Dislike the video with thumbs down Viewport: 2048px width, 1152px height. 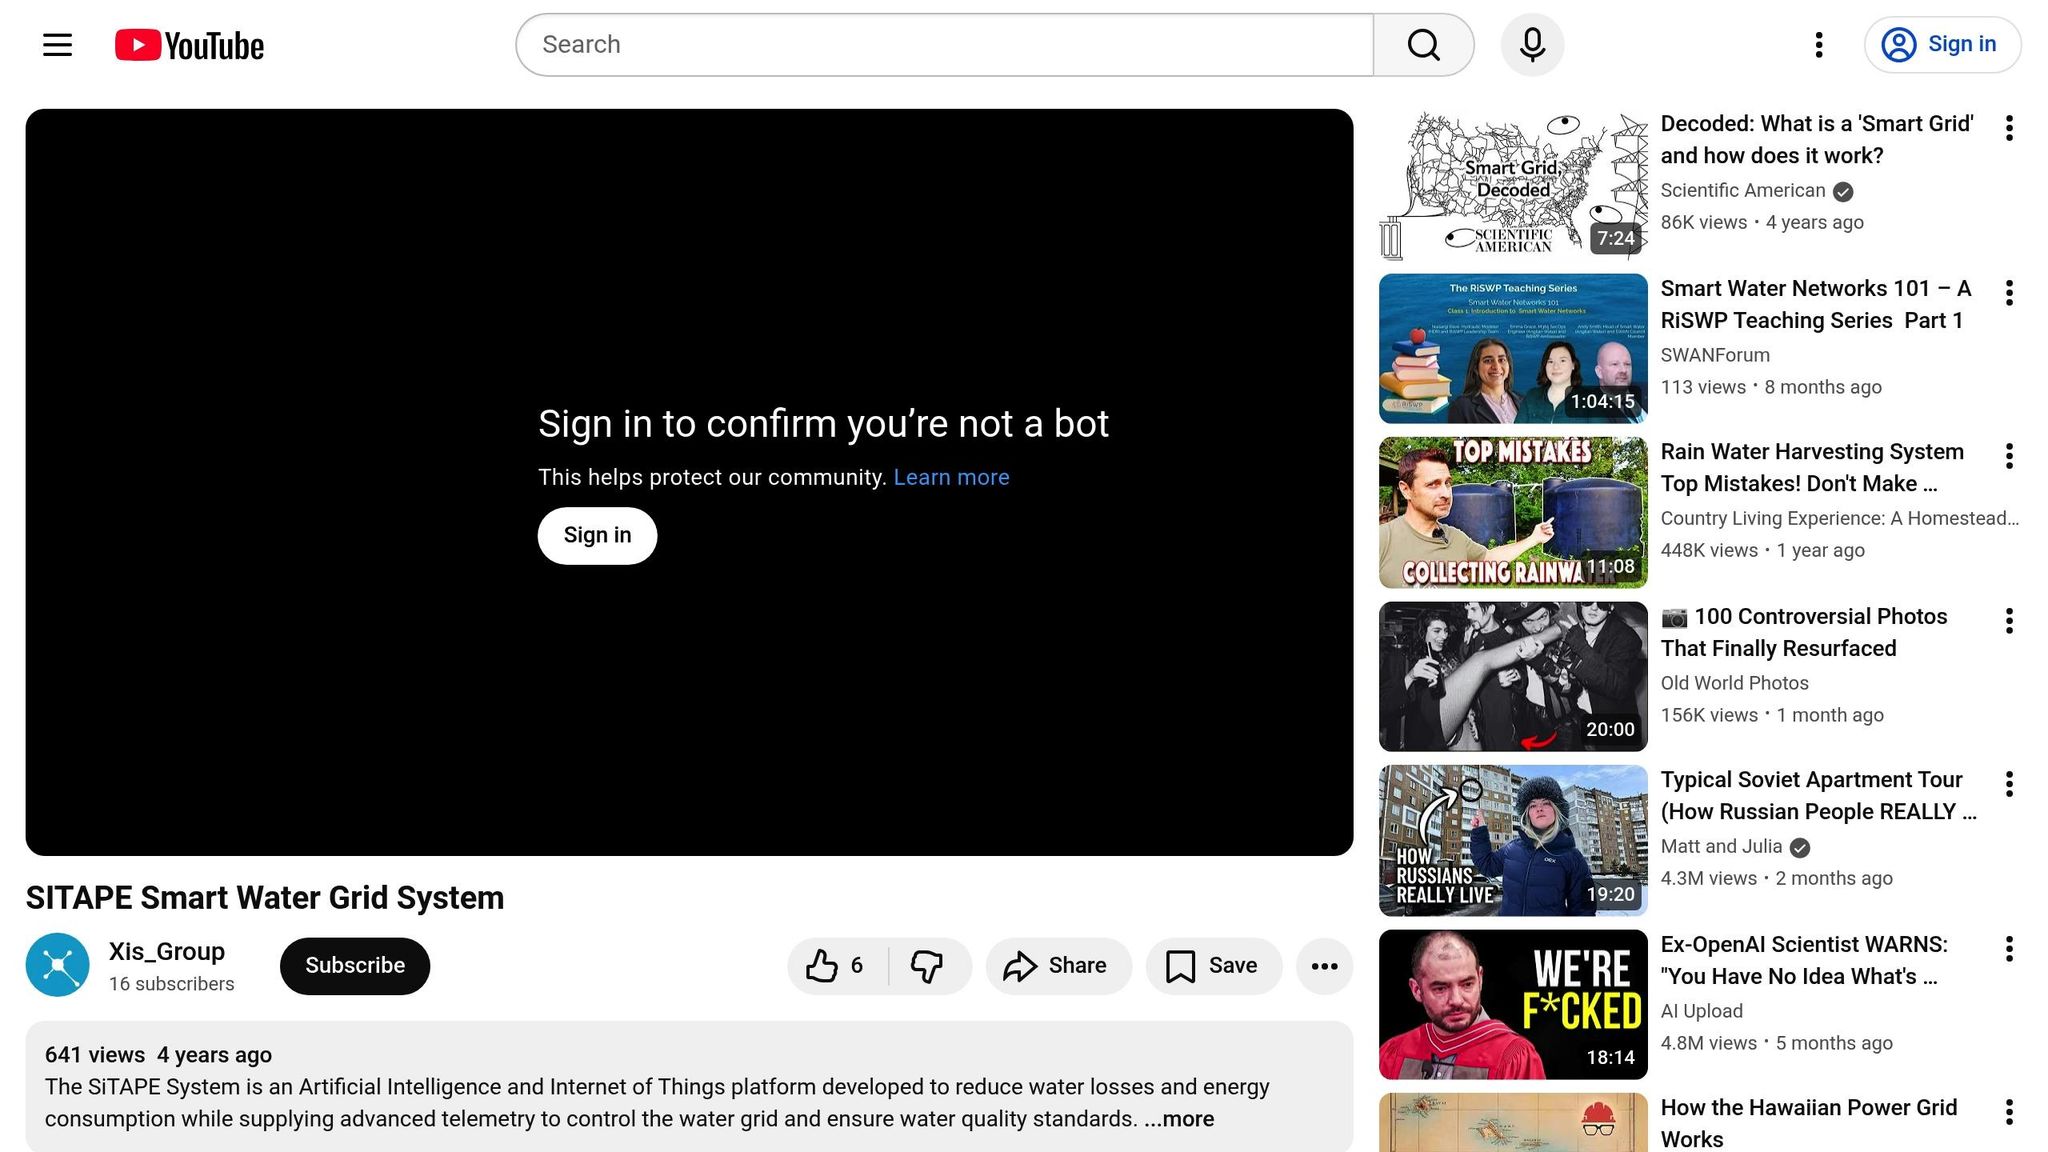click(x=927, y=966)
